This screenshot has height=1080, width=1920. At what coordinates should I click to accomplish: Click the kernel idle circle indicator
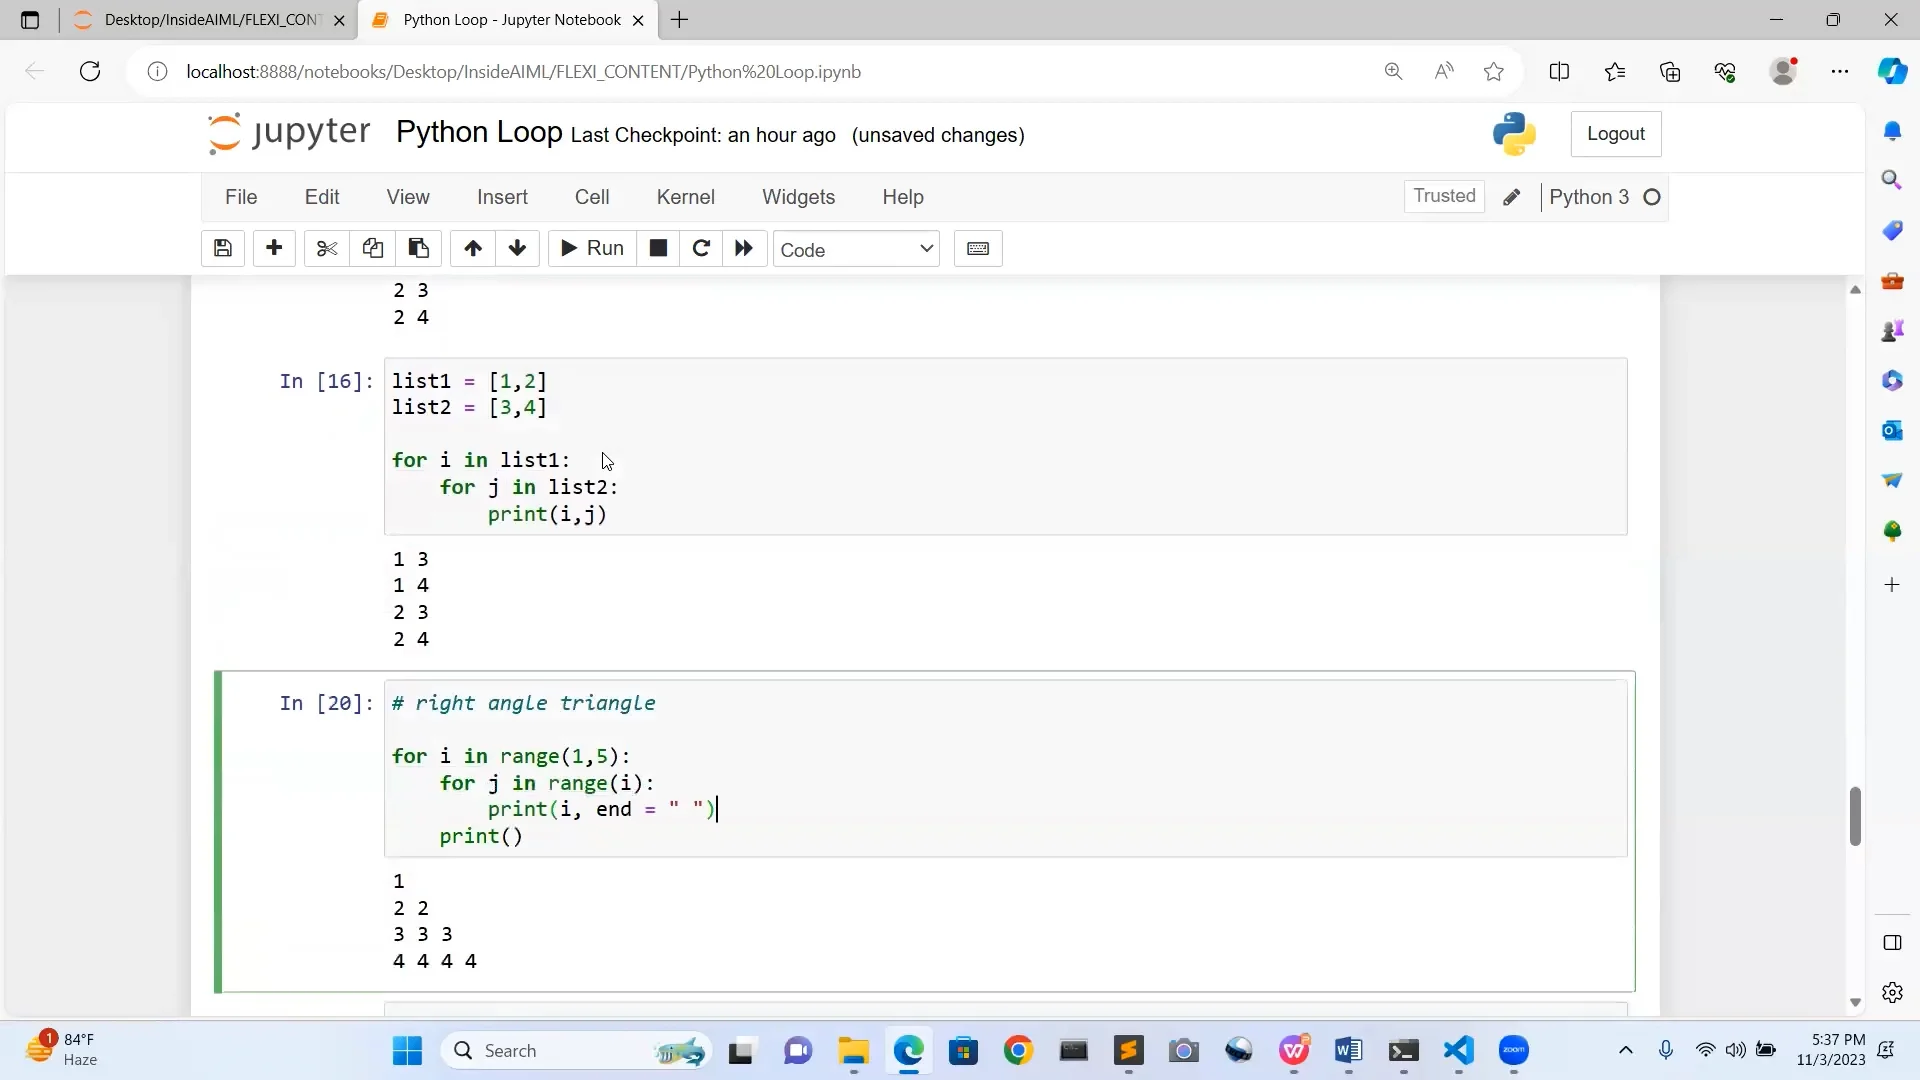click(x=1652, y=197)
